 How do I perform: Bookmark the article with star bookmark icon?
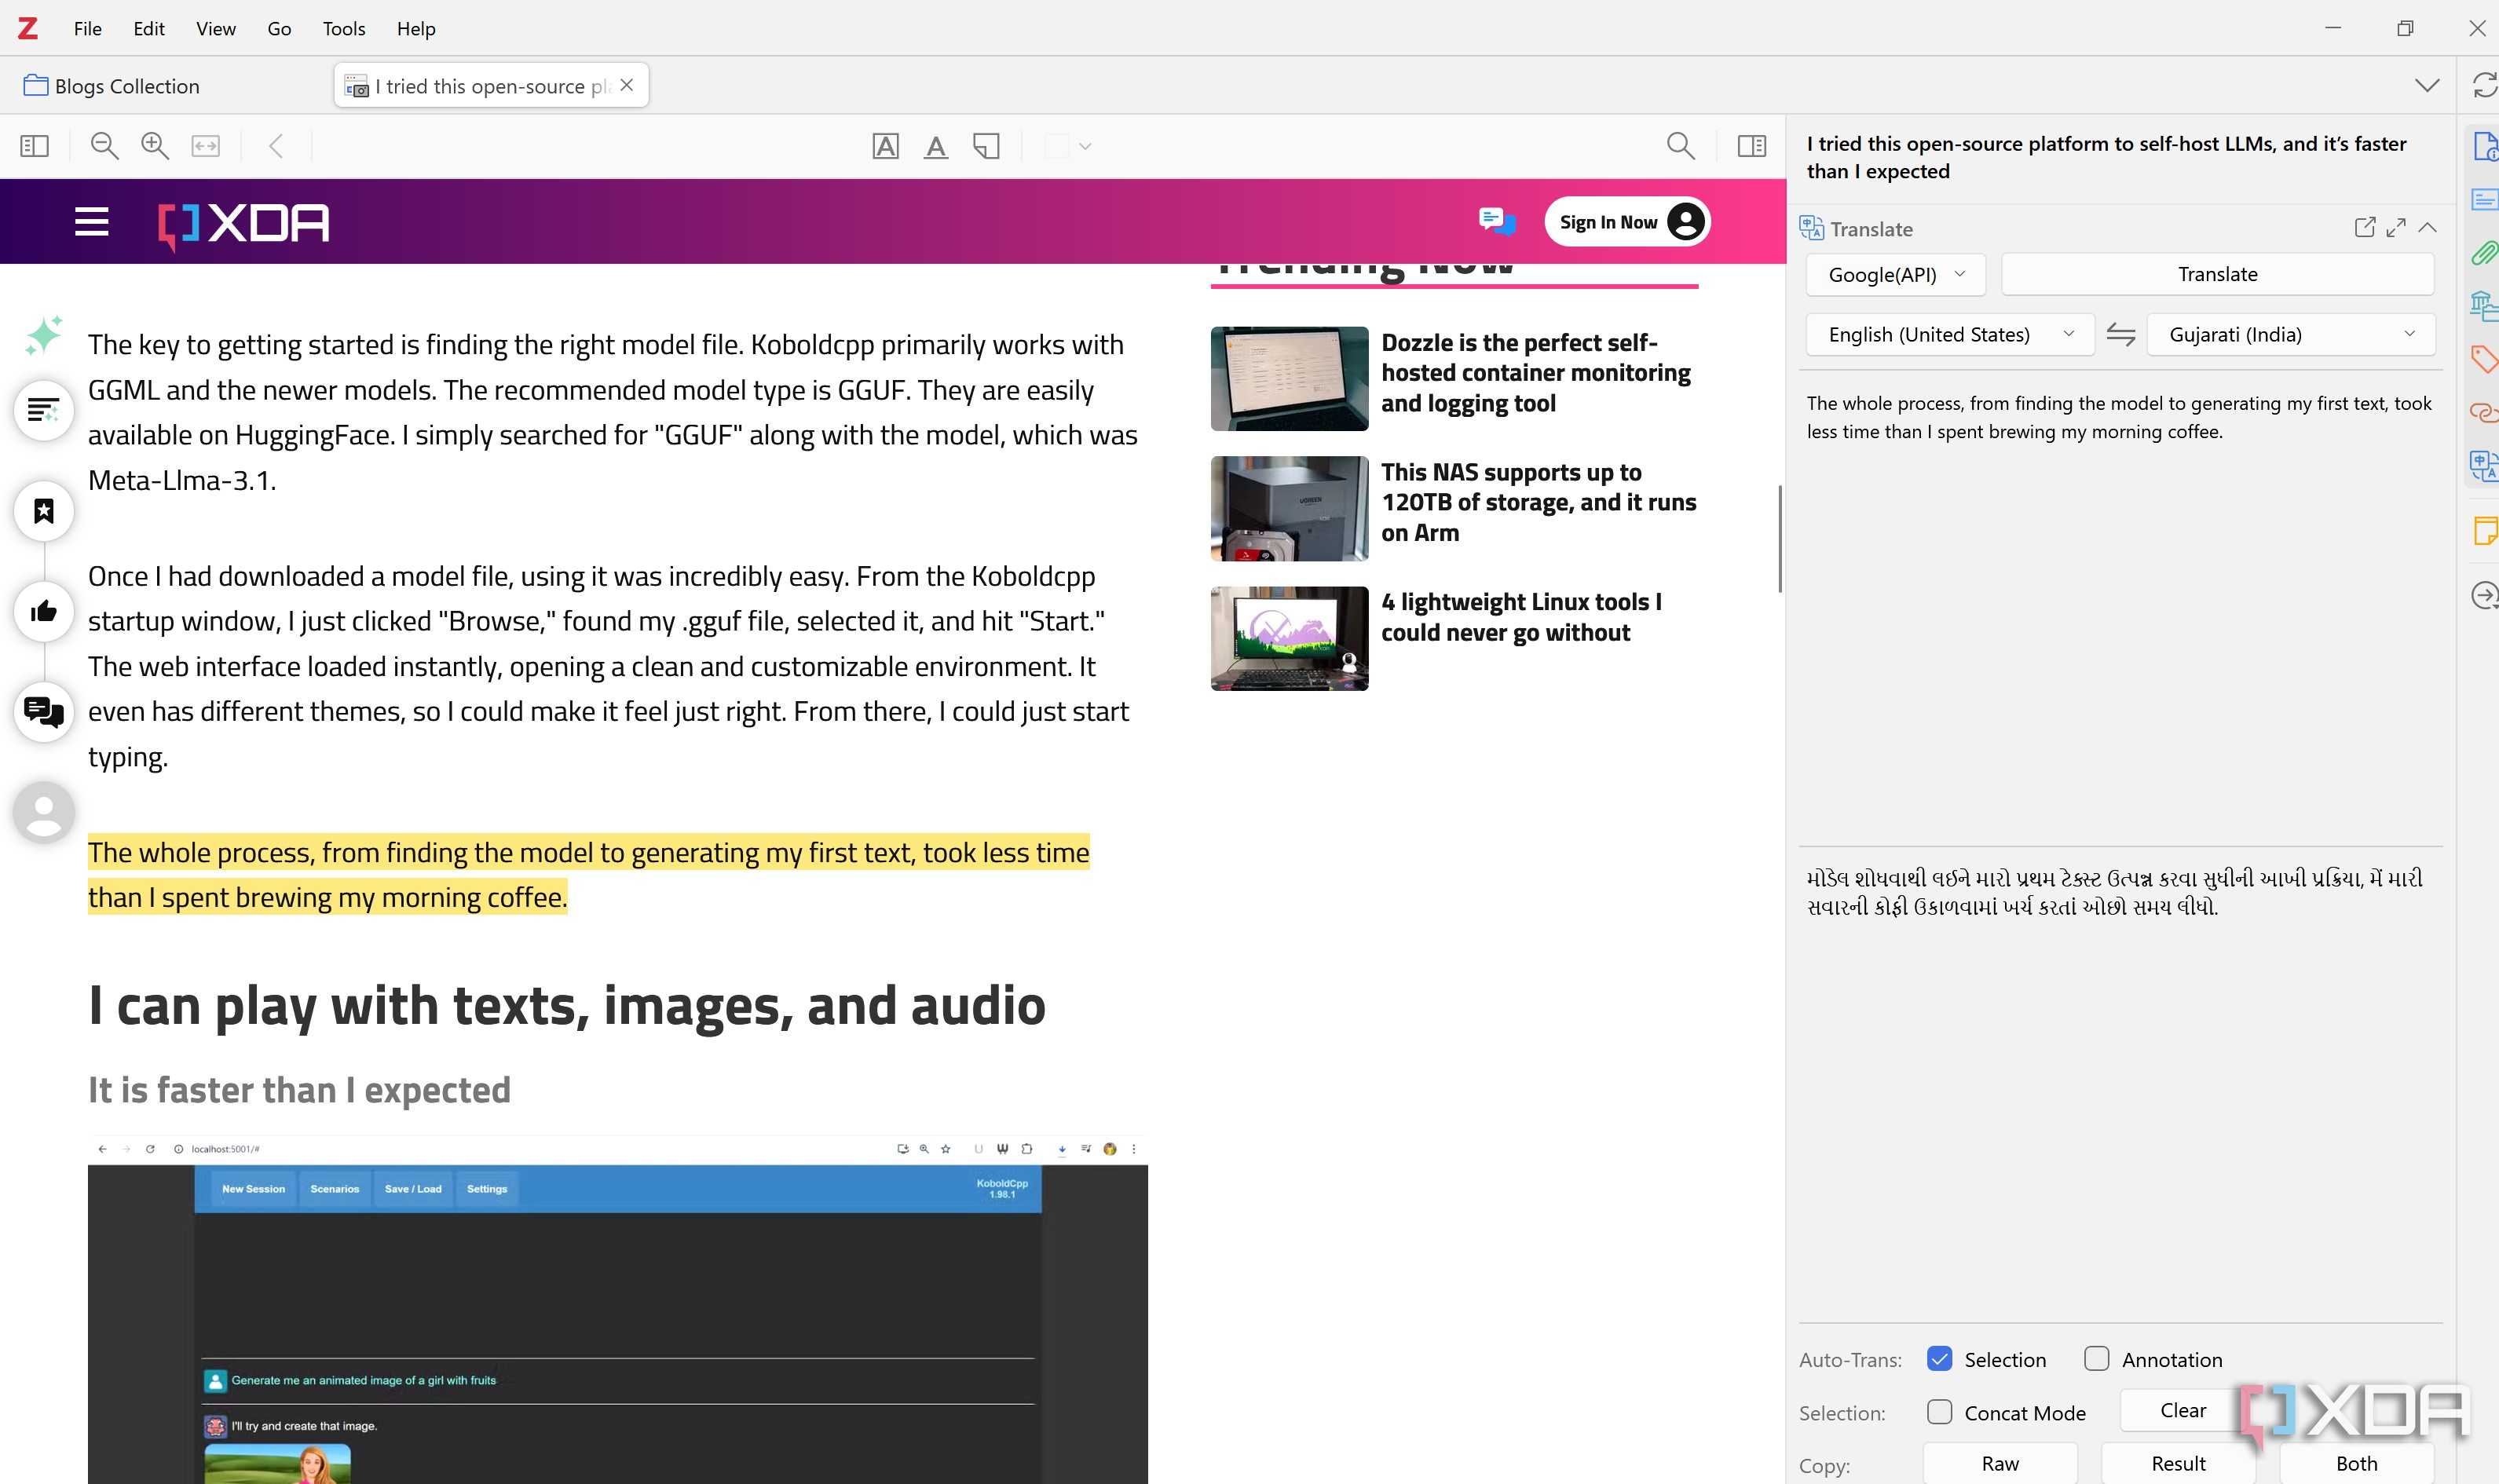[44, 511]
